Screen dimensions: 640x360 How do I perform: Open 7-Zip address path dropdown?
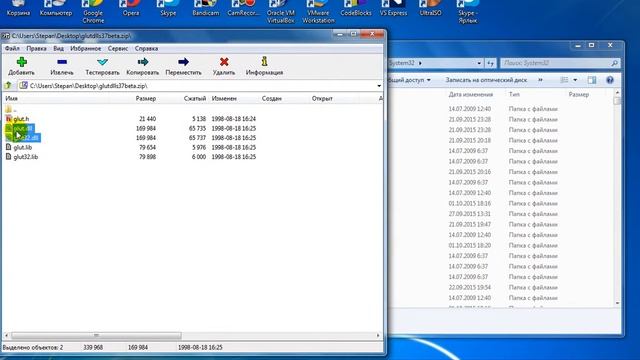(379, 86)
